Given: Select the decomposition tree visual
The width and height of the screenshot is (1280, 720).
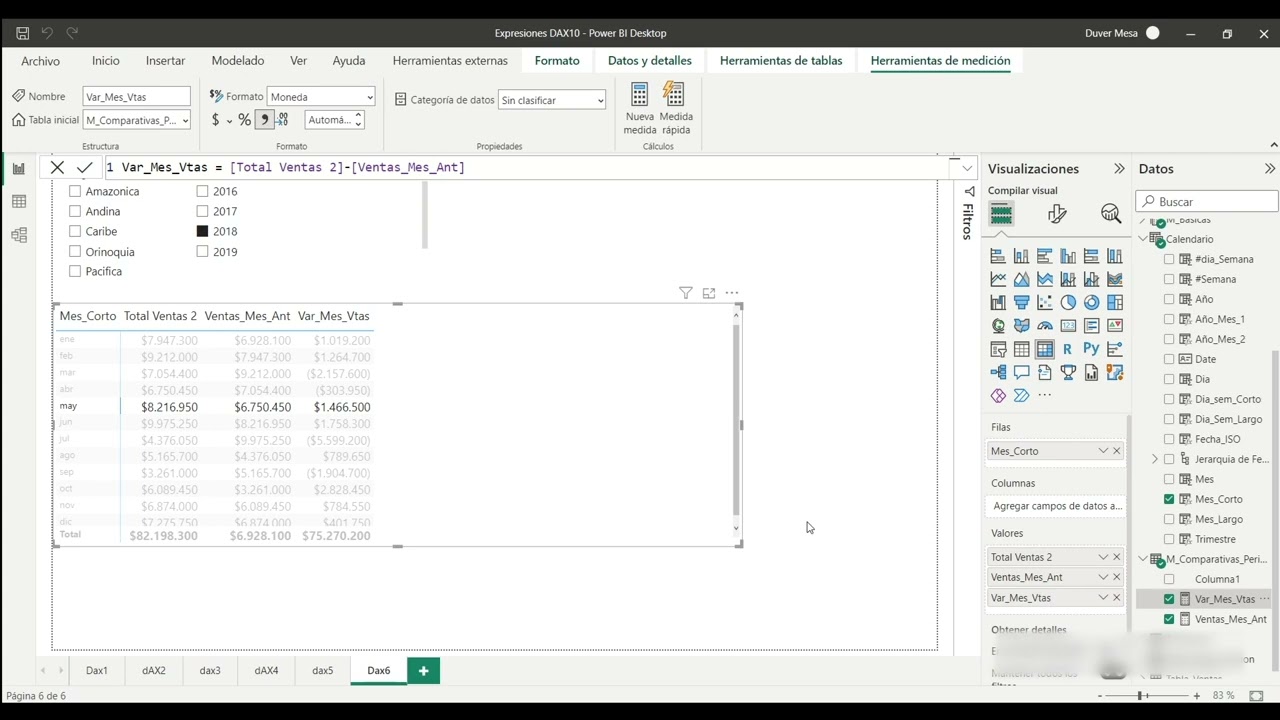Looking at the screenshot, I should click(x=998, y=372).
